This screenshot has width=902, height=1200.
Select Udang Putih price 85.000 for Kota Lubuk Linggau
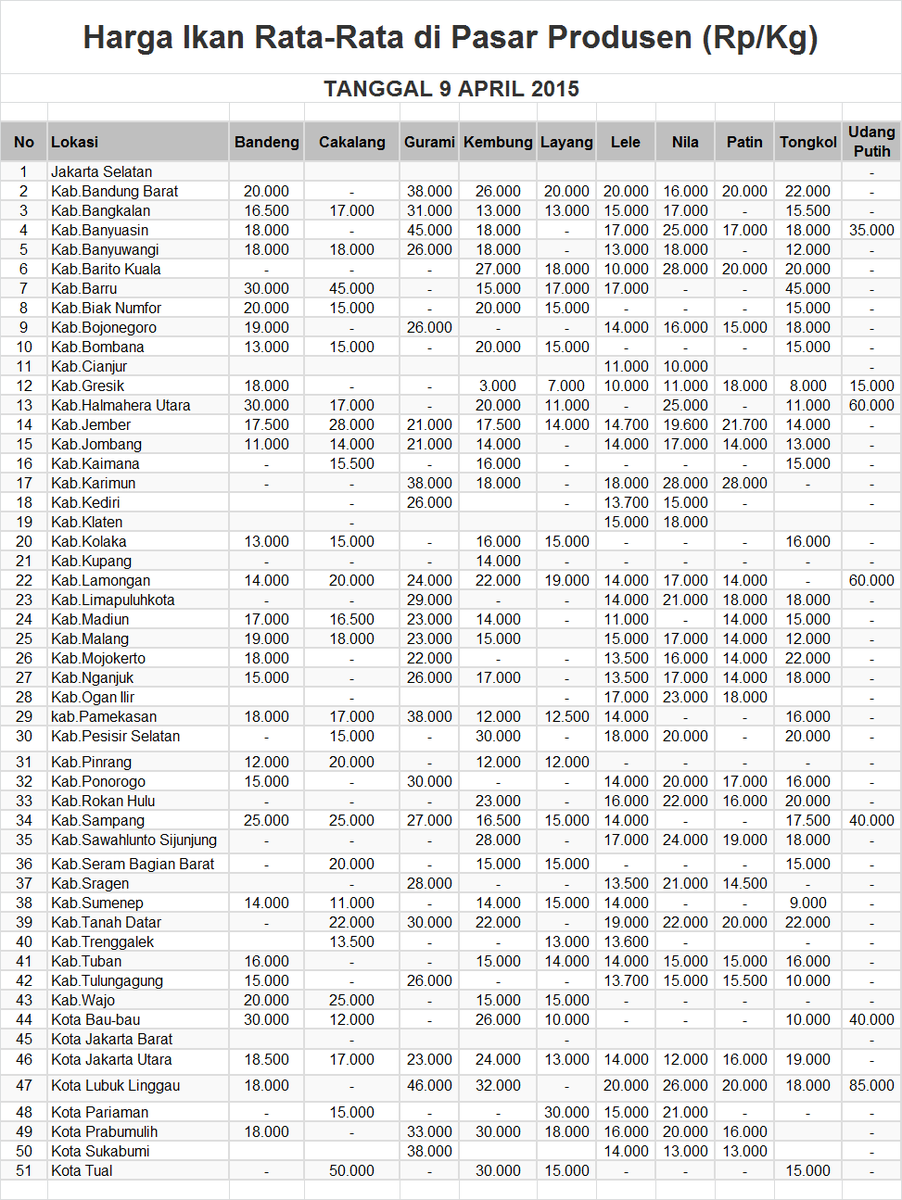[872, 1086]
